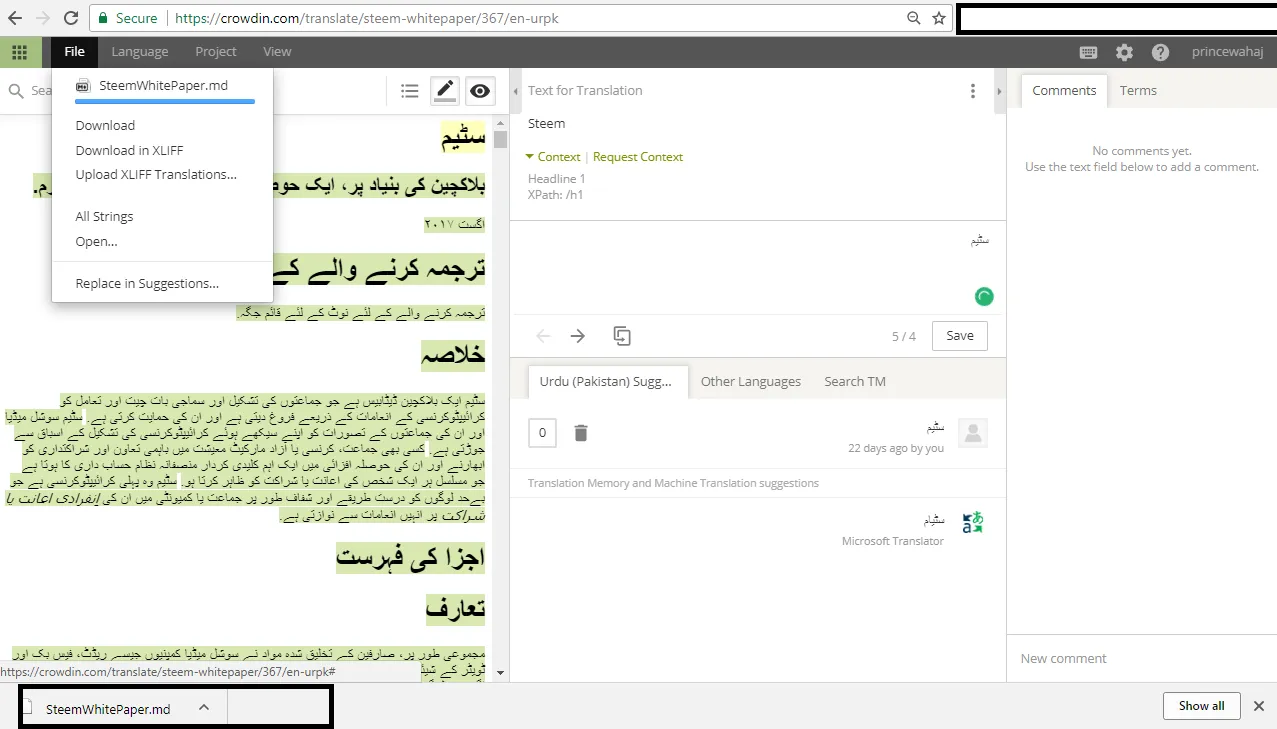Click the browser back arrow
The height and width of the screenshot is (729, 1277).
(14, 18)
